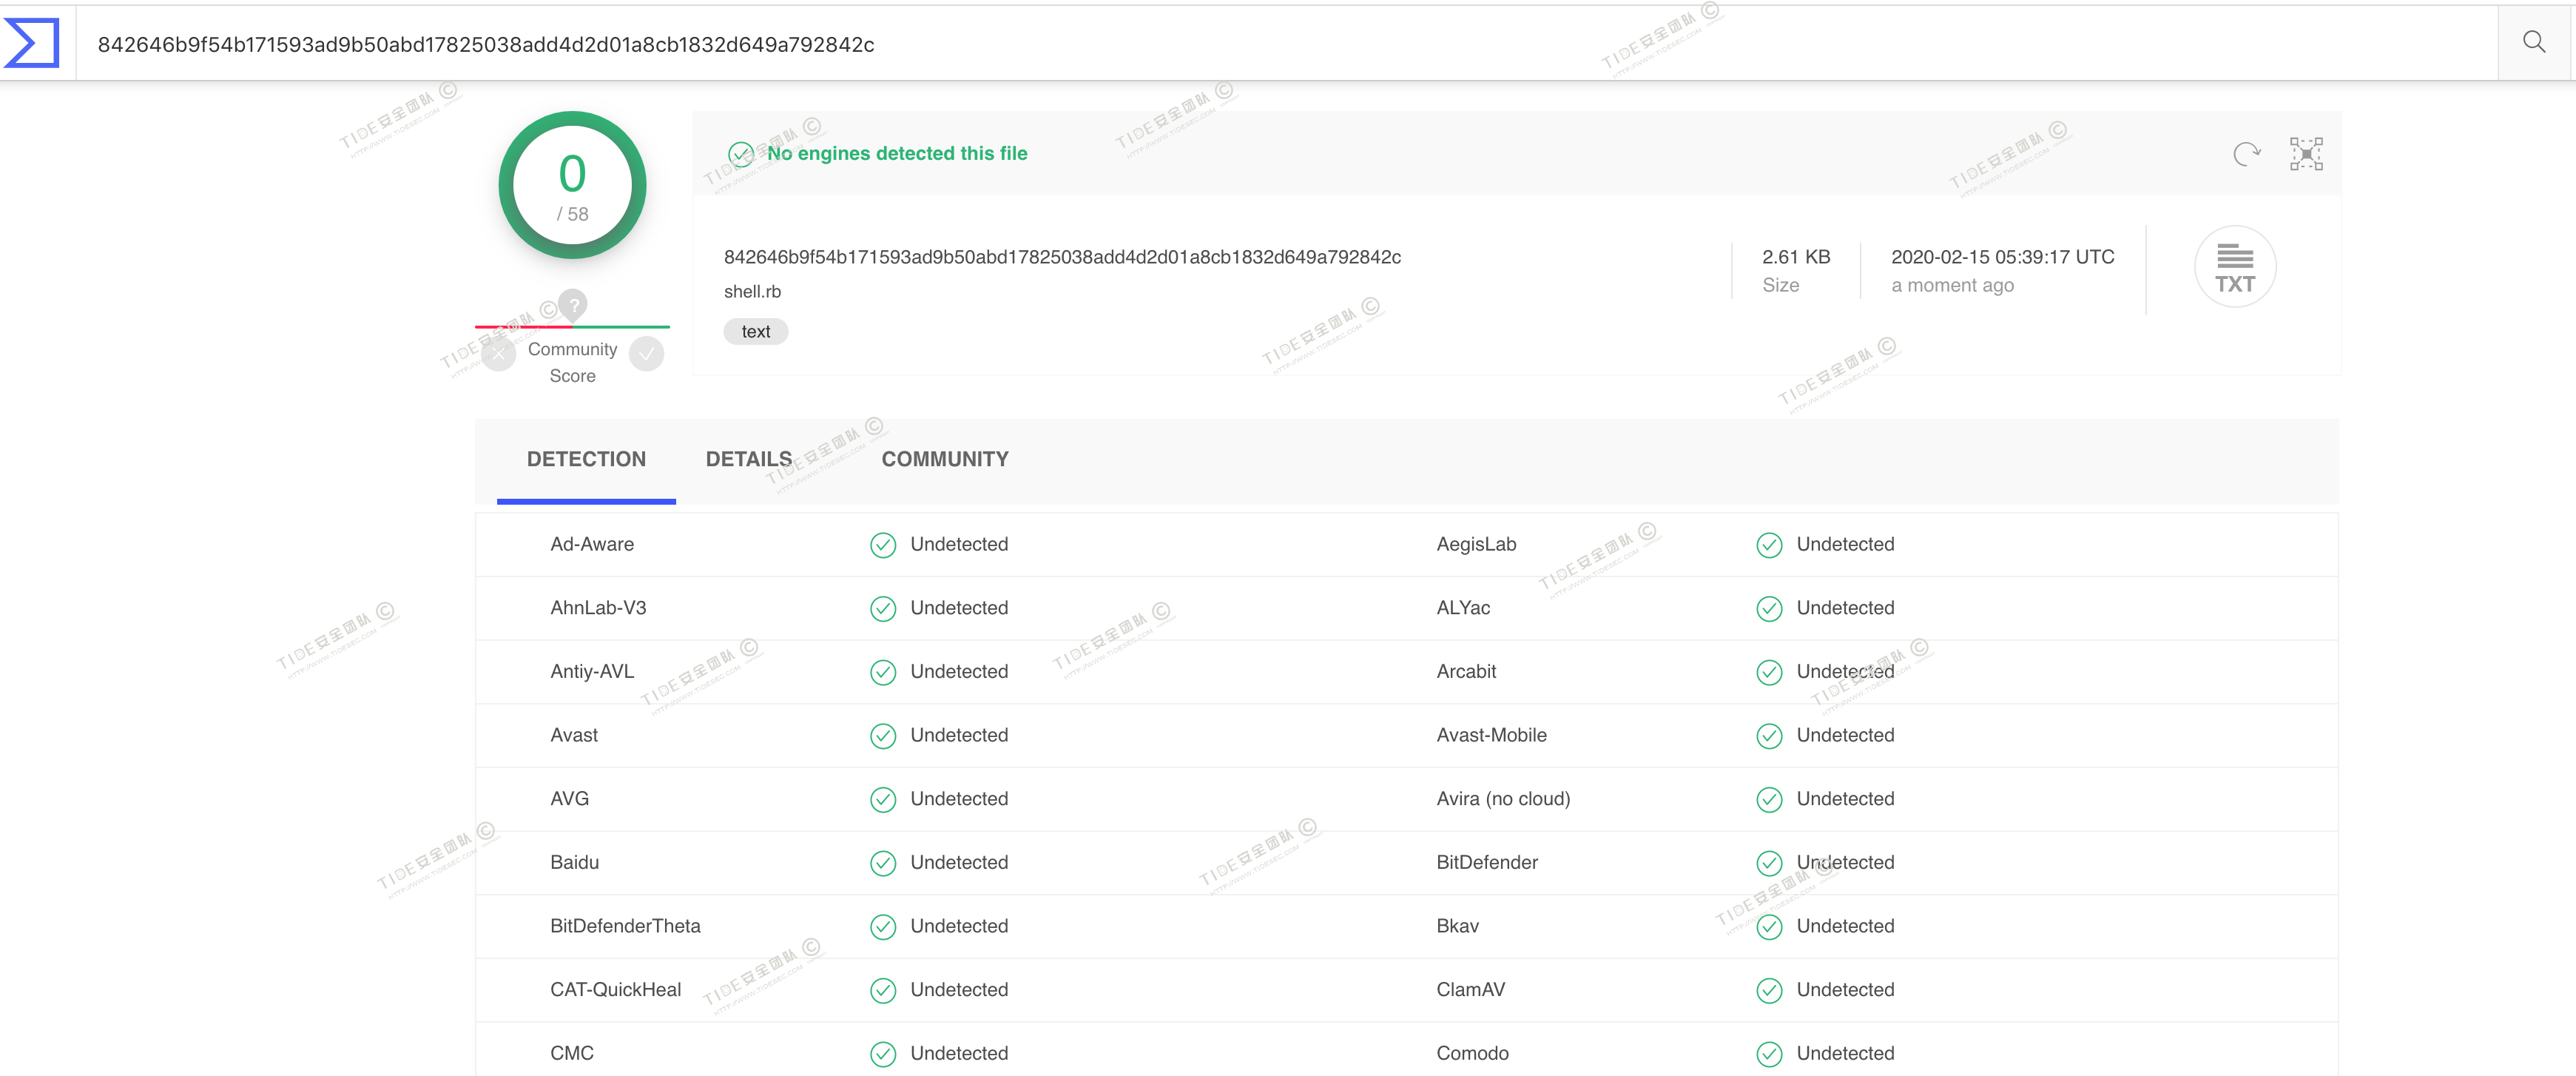Screen dimensions: 2576x1076
Task: Switch to the DETAILS tab
Action: click(x=748, y=459)
